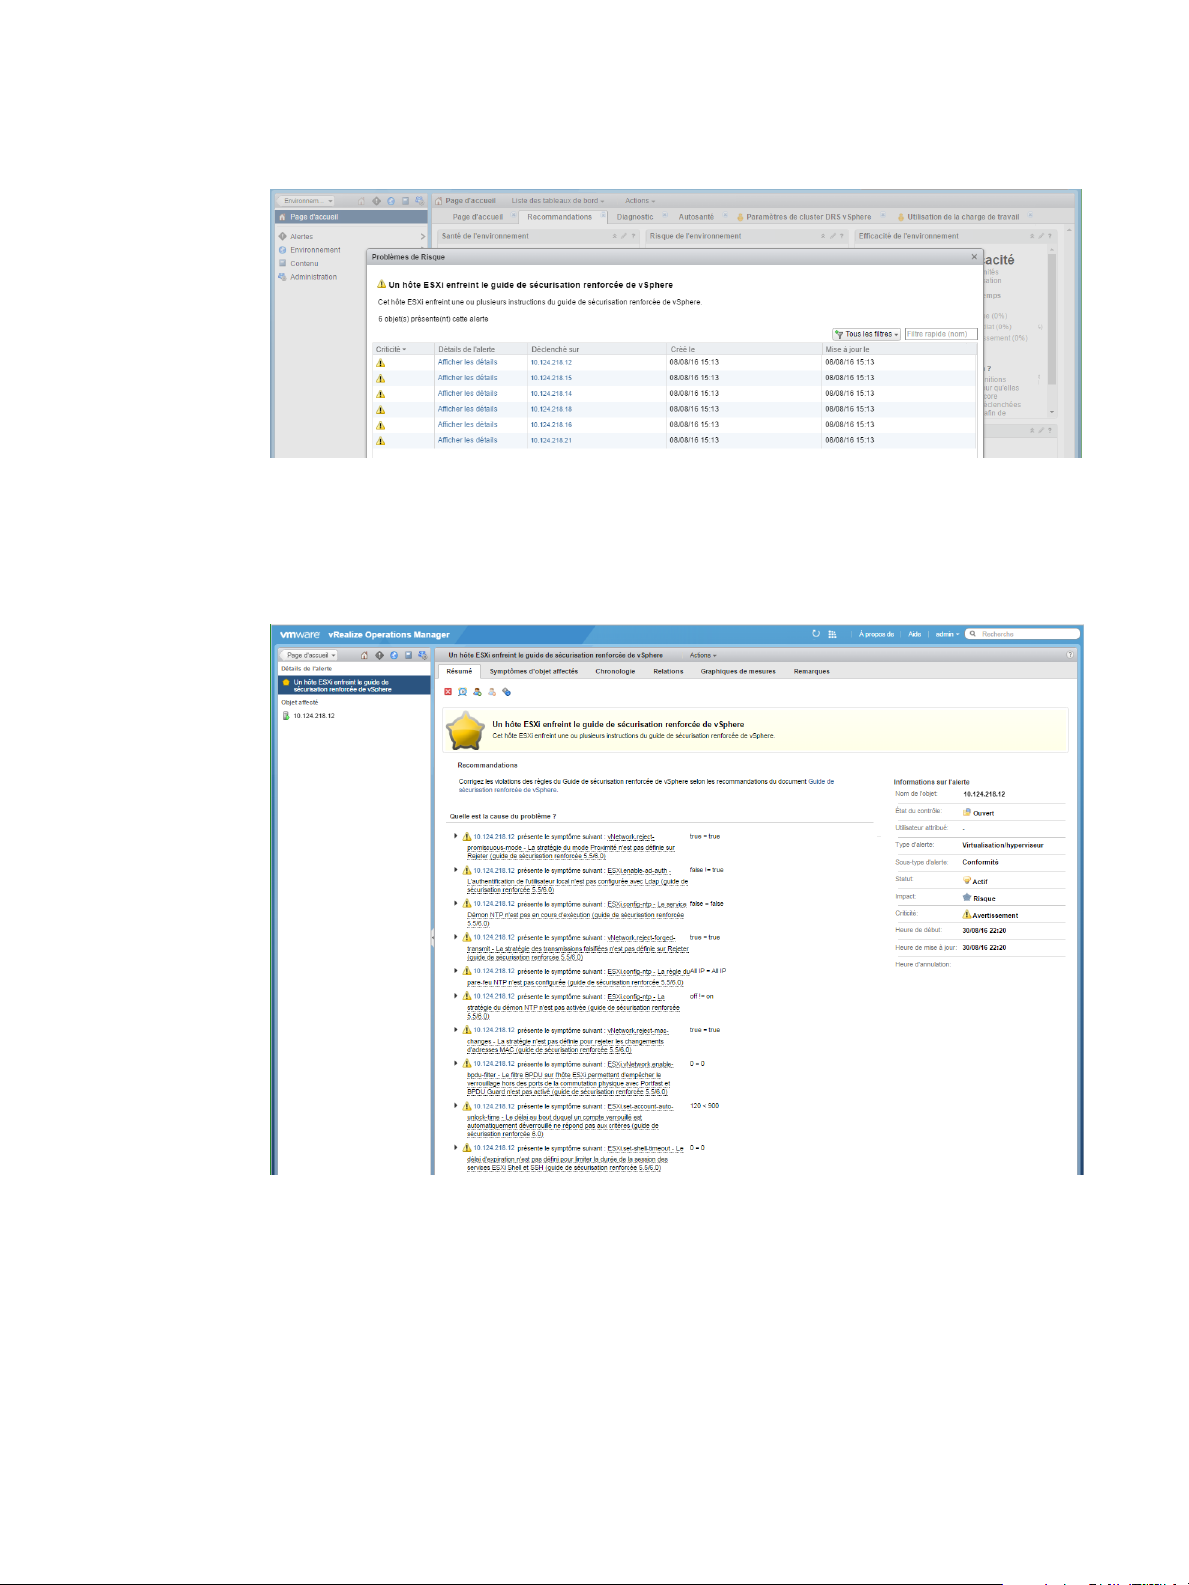Expand the ESXi.set-shell-timeout symptom row

[x=455, y=1148]
